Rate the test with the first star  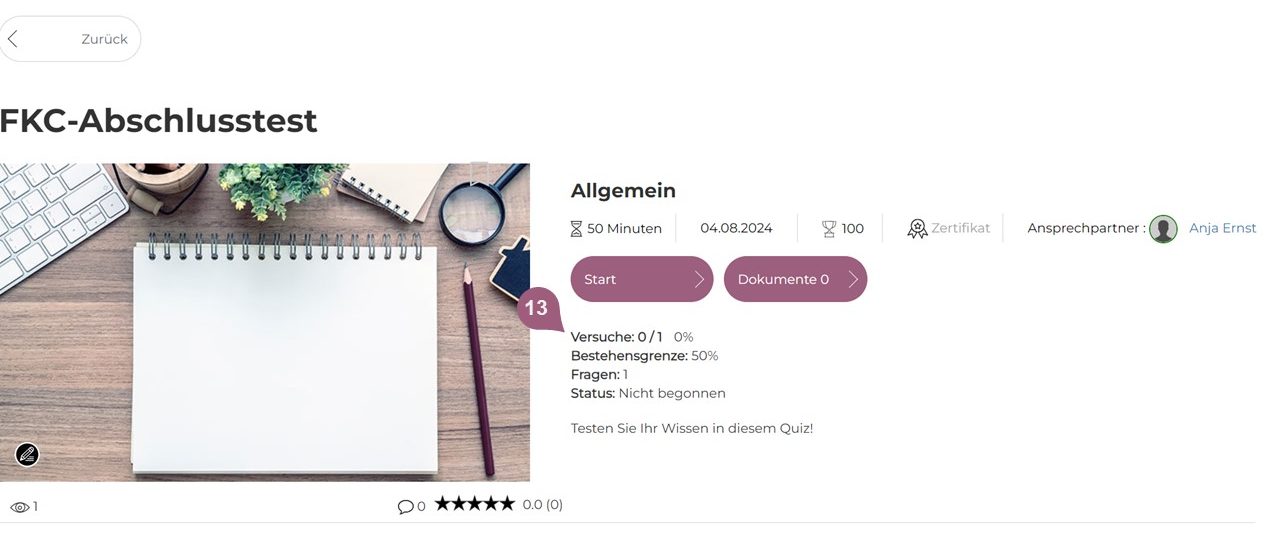(x=443, y=504)
